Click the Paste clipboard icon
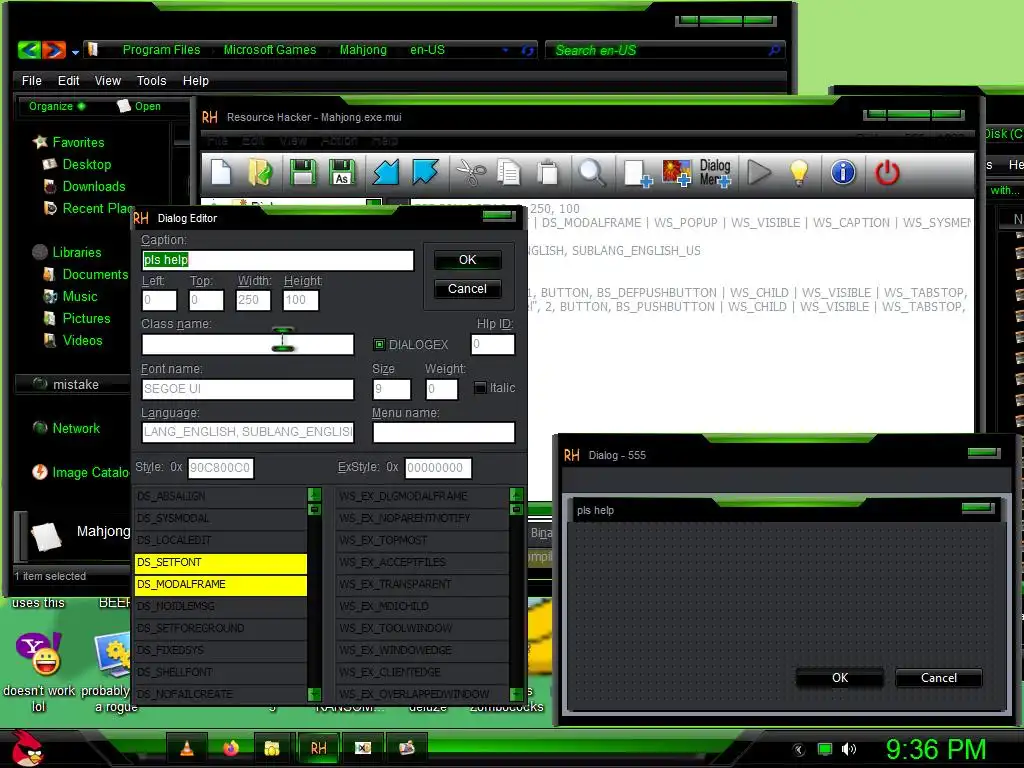This screenshot has height=768, width=1024. point(548,172)
